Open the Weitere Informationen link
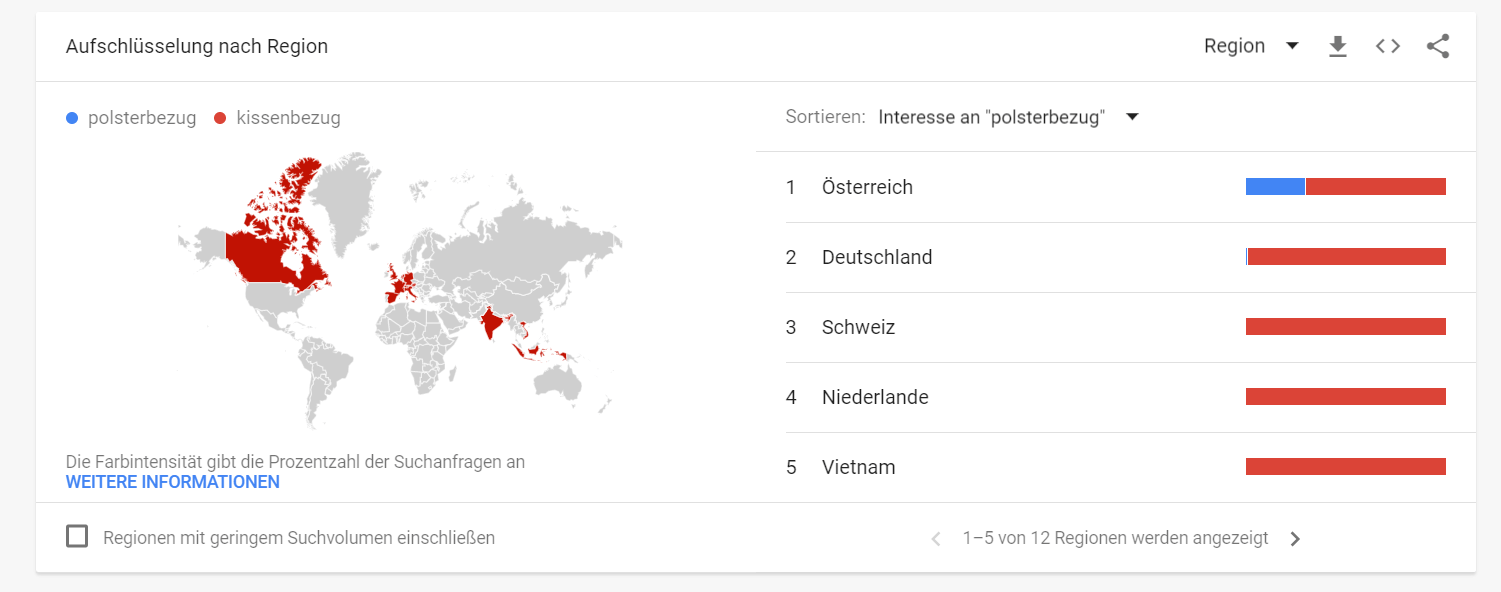Screen dimensions: 1501x592 (173, 482)
